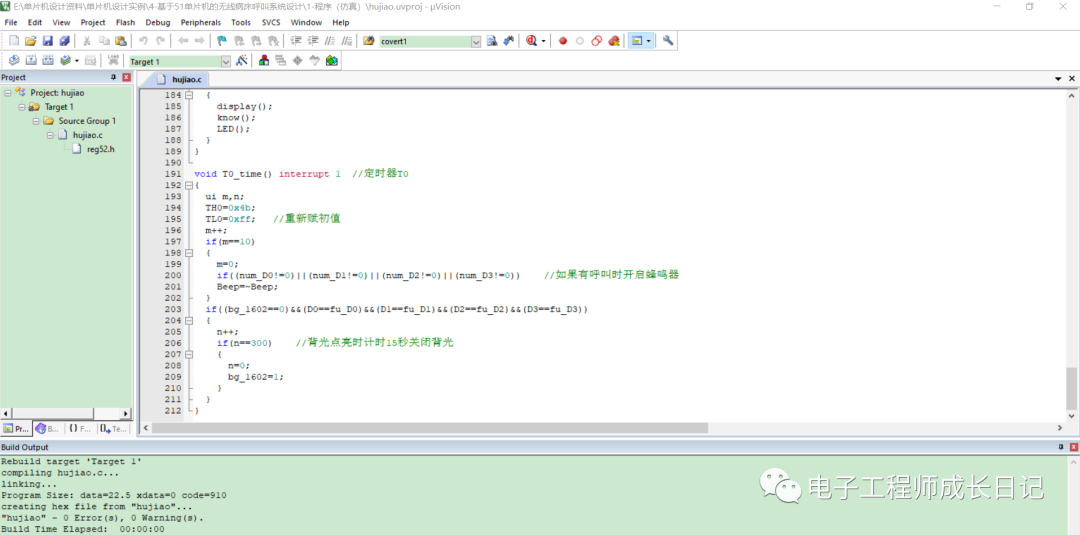Collapse the Project: hujiao tree node
This screenshot has height=535, width=1080.
coord(8,92)
